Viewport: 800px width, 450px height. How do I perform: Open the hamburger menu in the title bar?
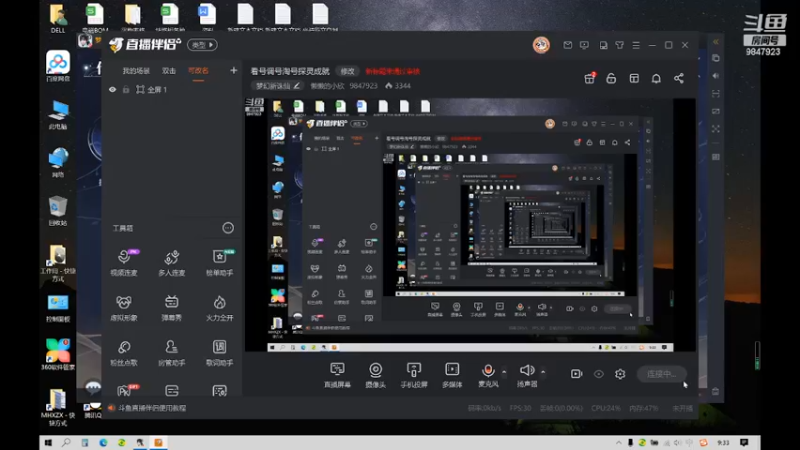pos(636,45)
